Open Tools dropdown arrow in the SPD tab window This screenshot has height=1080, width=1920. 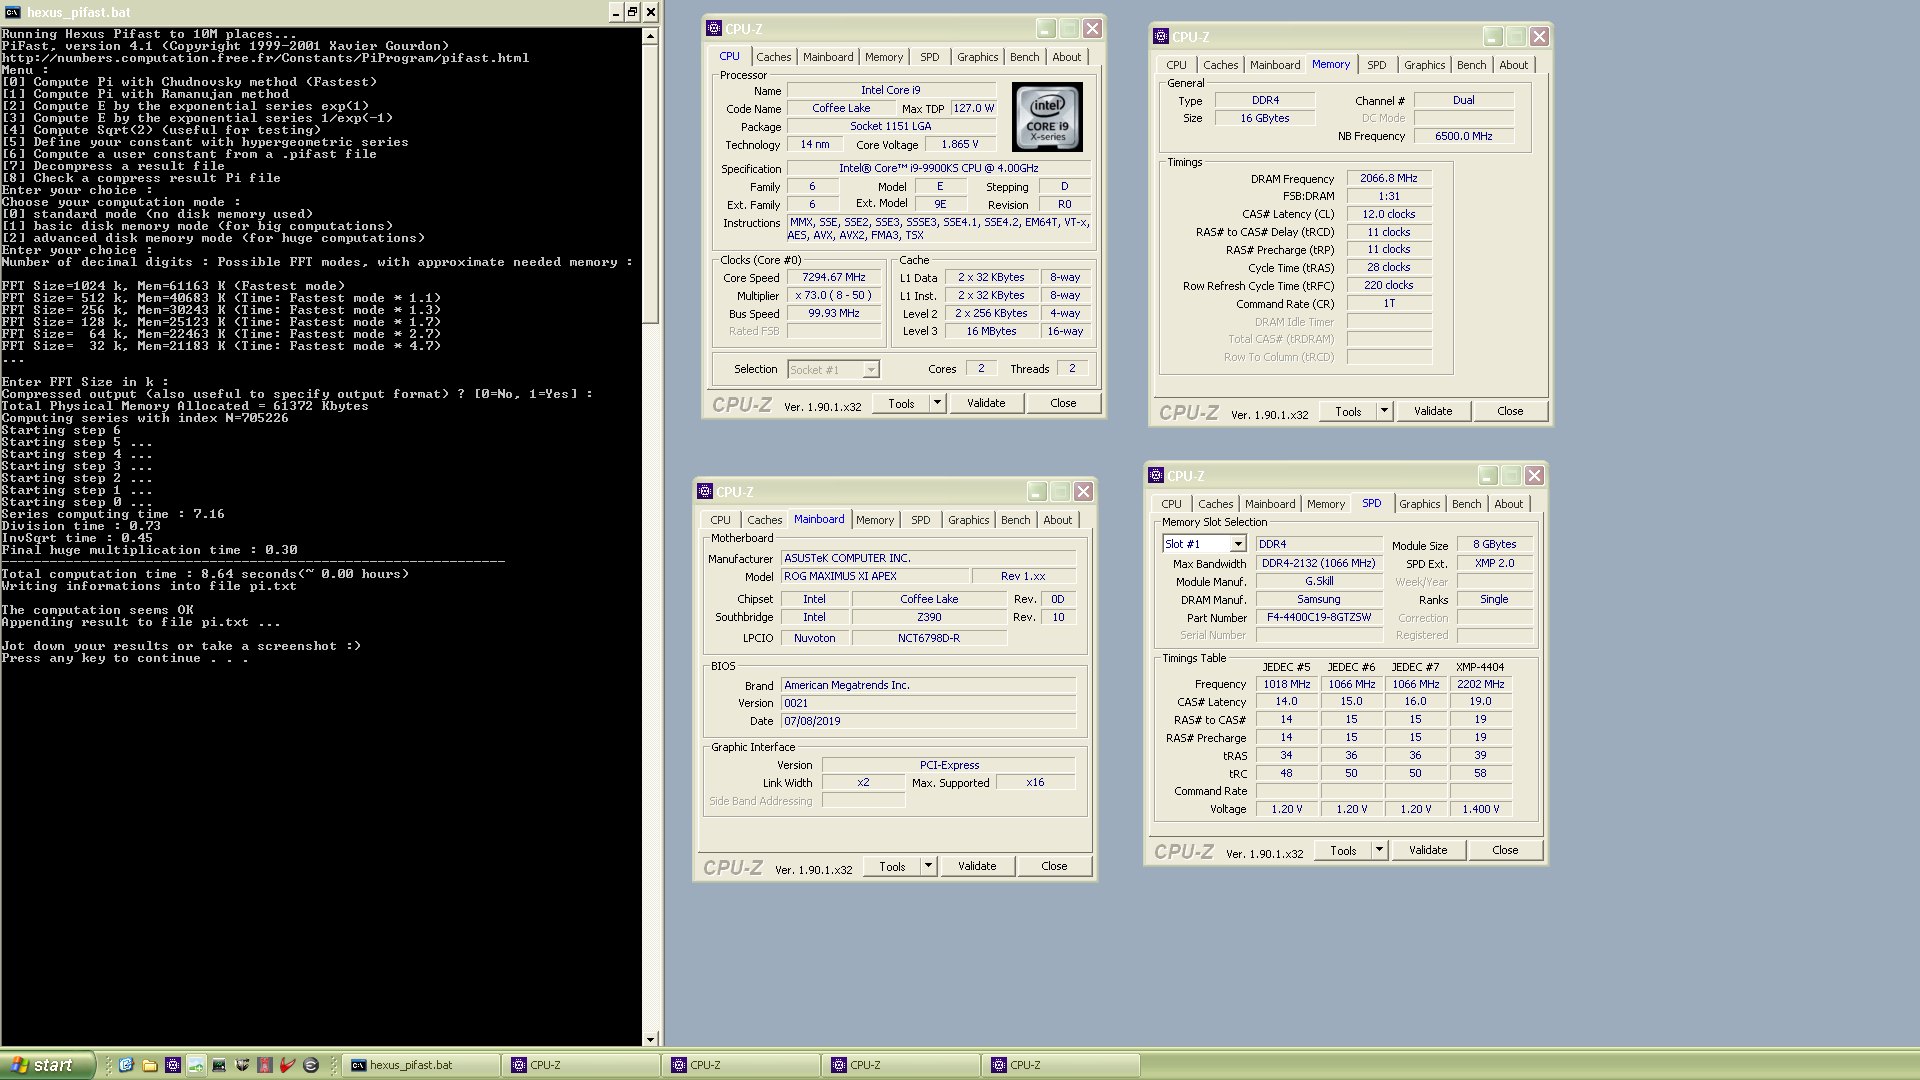tap(1380, 850)
